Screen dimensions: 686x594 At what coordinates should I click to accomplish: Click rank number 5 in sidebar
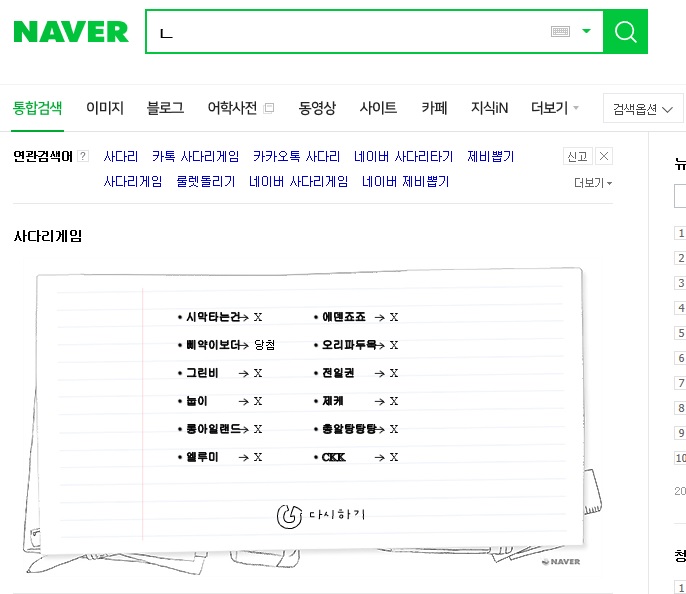click(680, 333)
